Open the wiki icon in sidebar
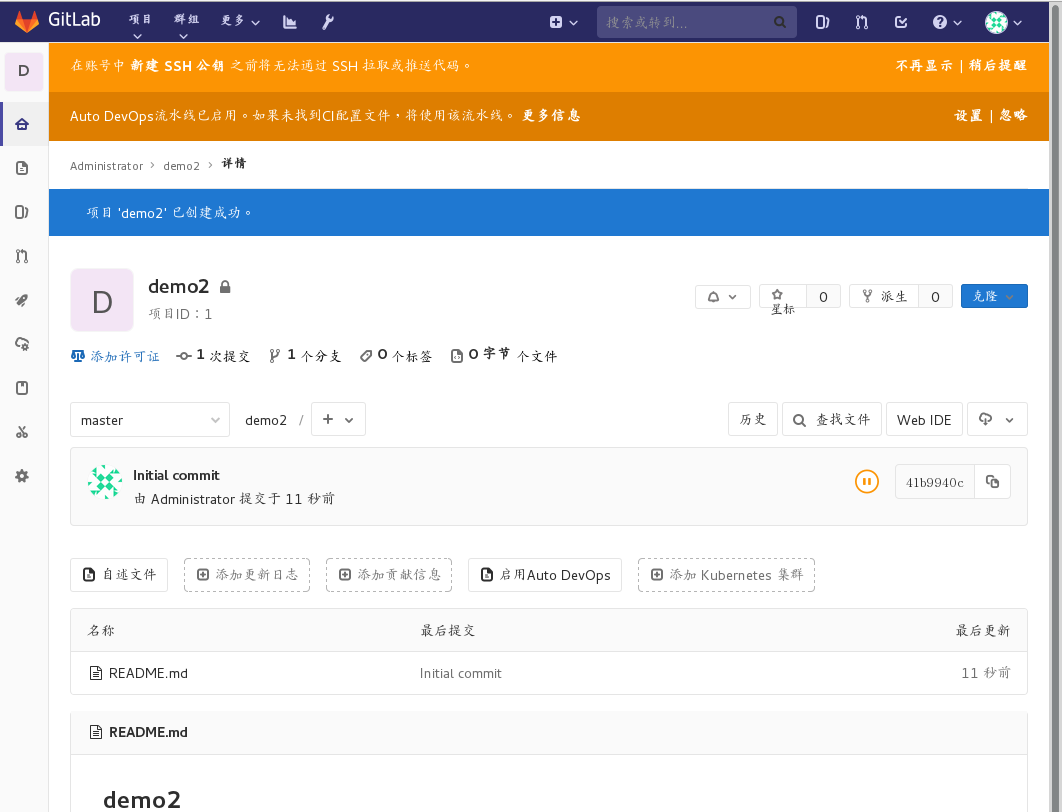 22,388
